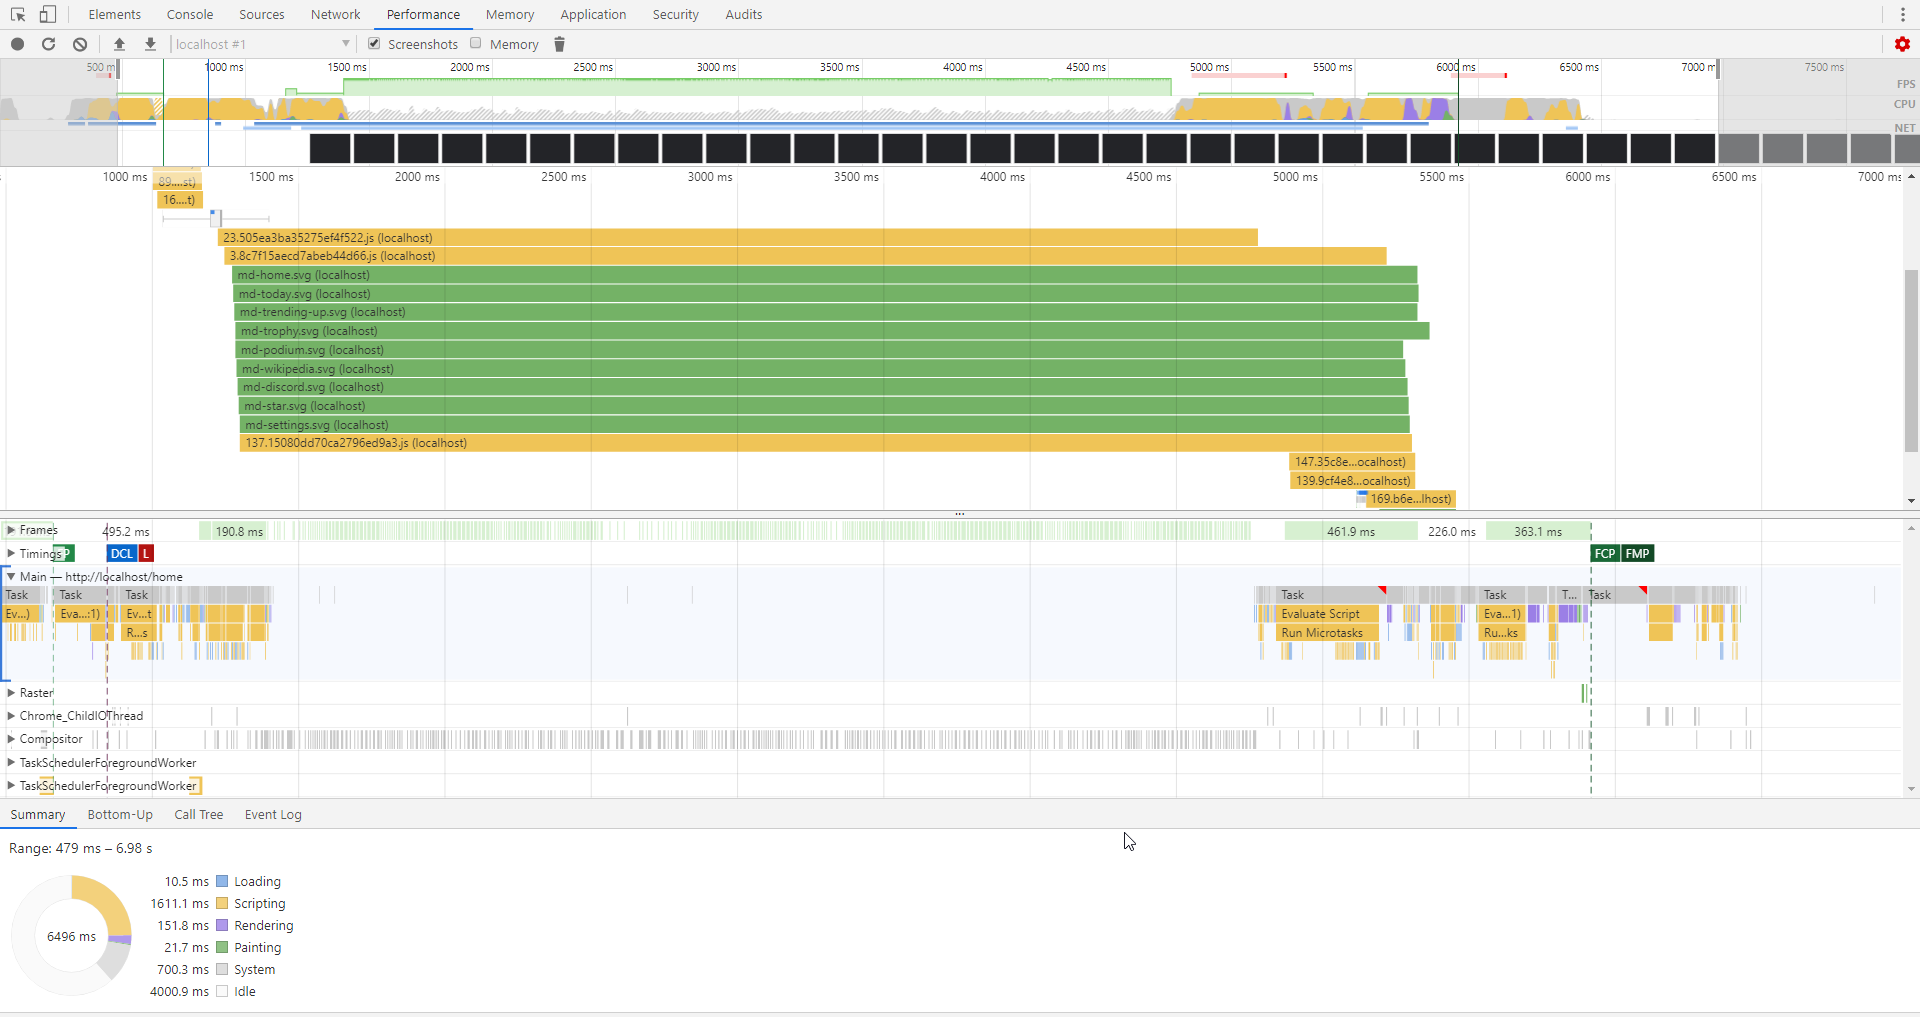Open the Console panel
The image size is (1920, 1017).
tap(190, 14)
